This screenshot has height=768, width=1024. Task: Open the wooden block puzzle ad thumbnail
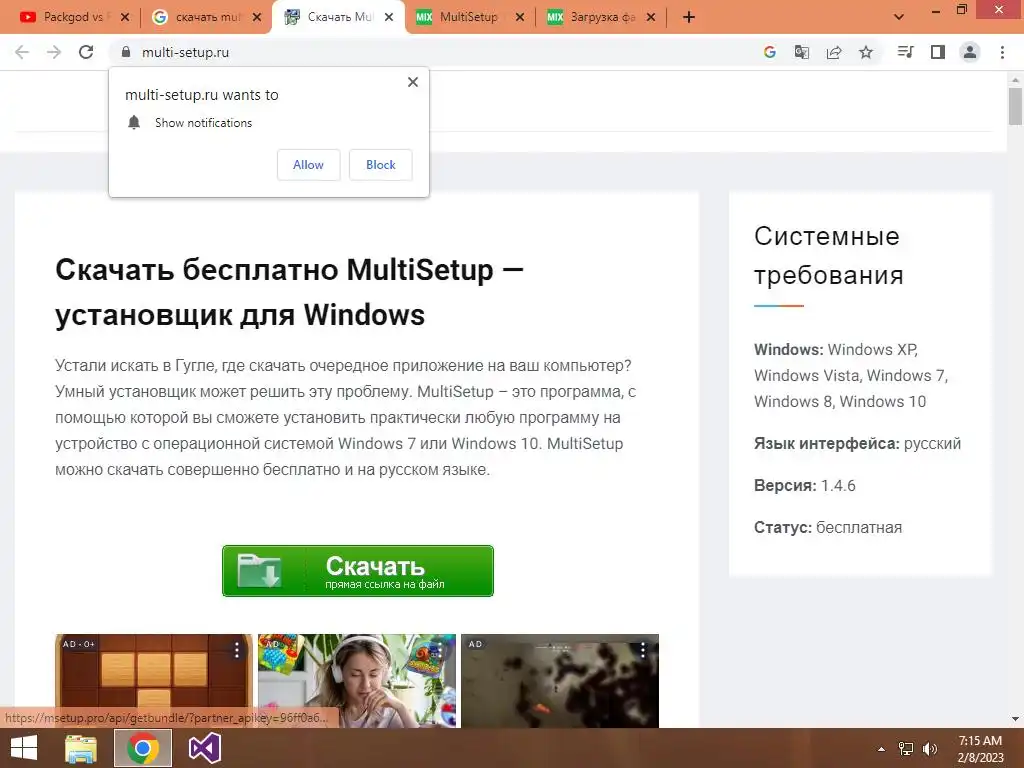(x=153, y=680)
